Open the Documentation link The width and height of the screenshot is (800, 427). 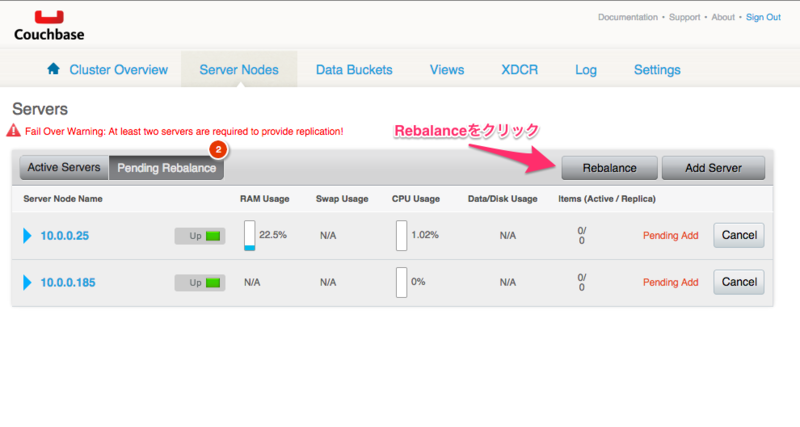coord(628,17)
